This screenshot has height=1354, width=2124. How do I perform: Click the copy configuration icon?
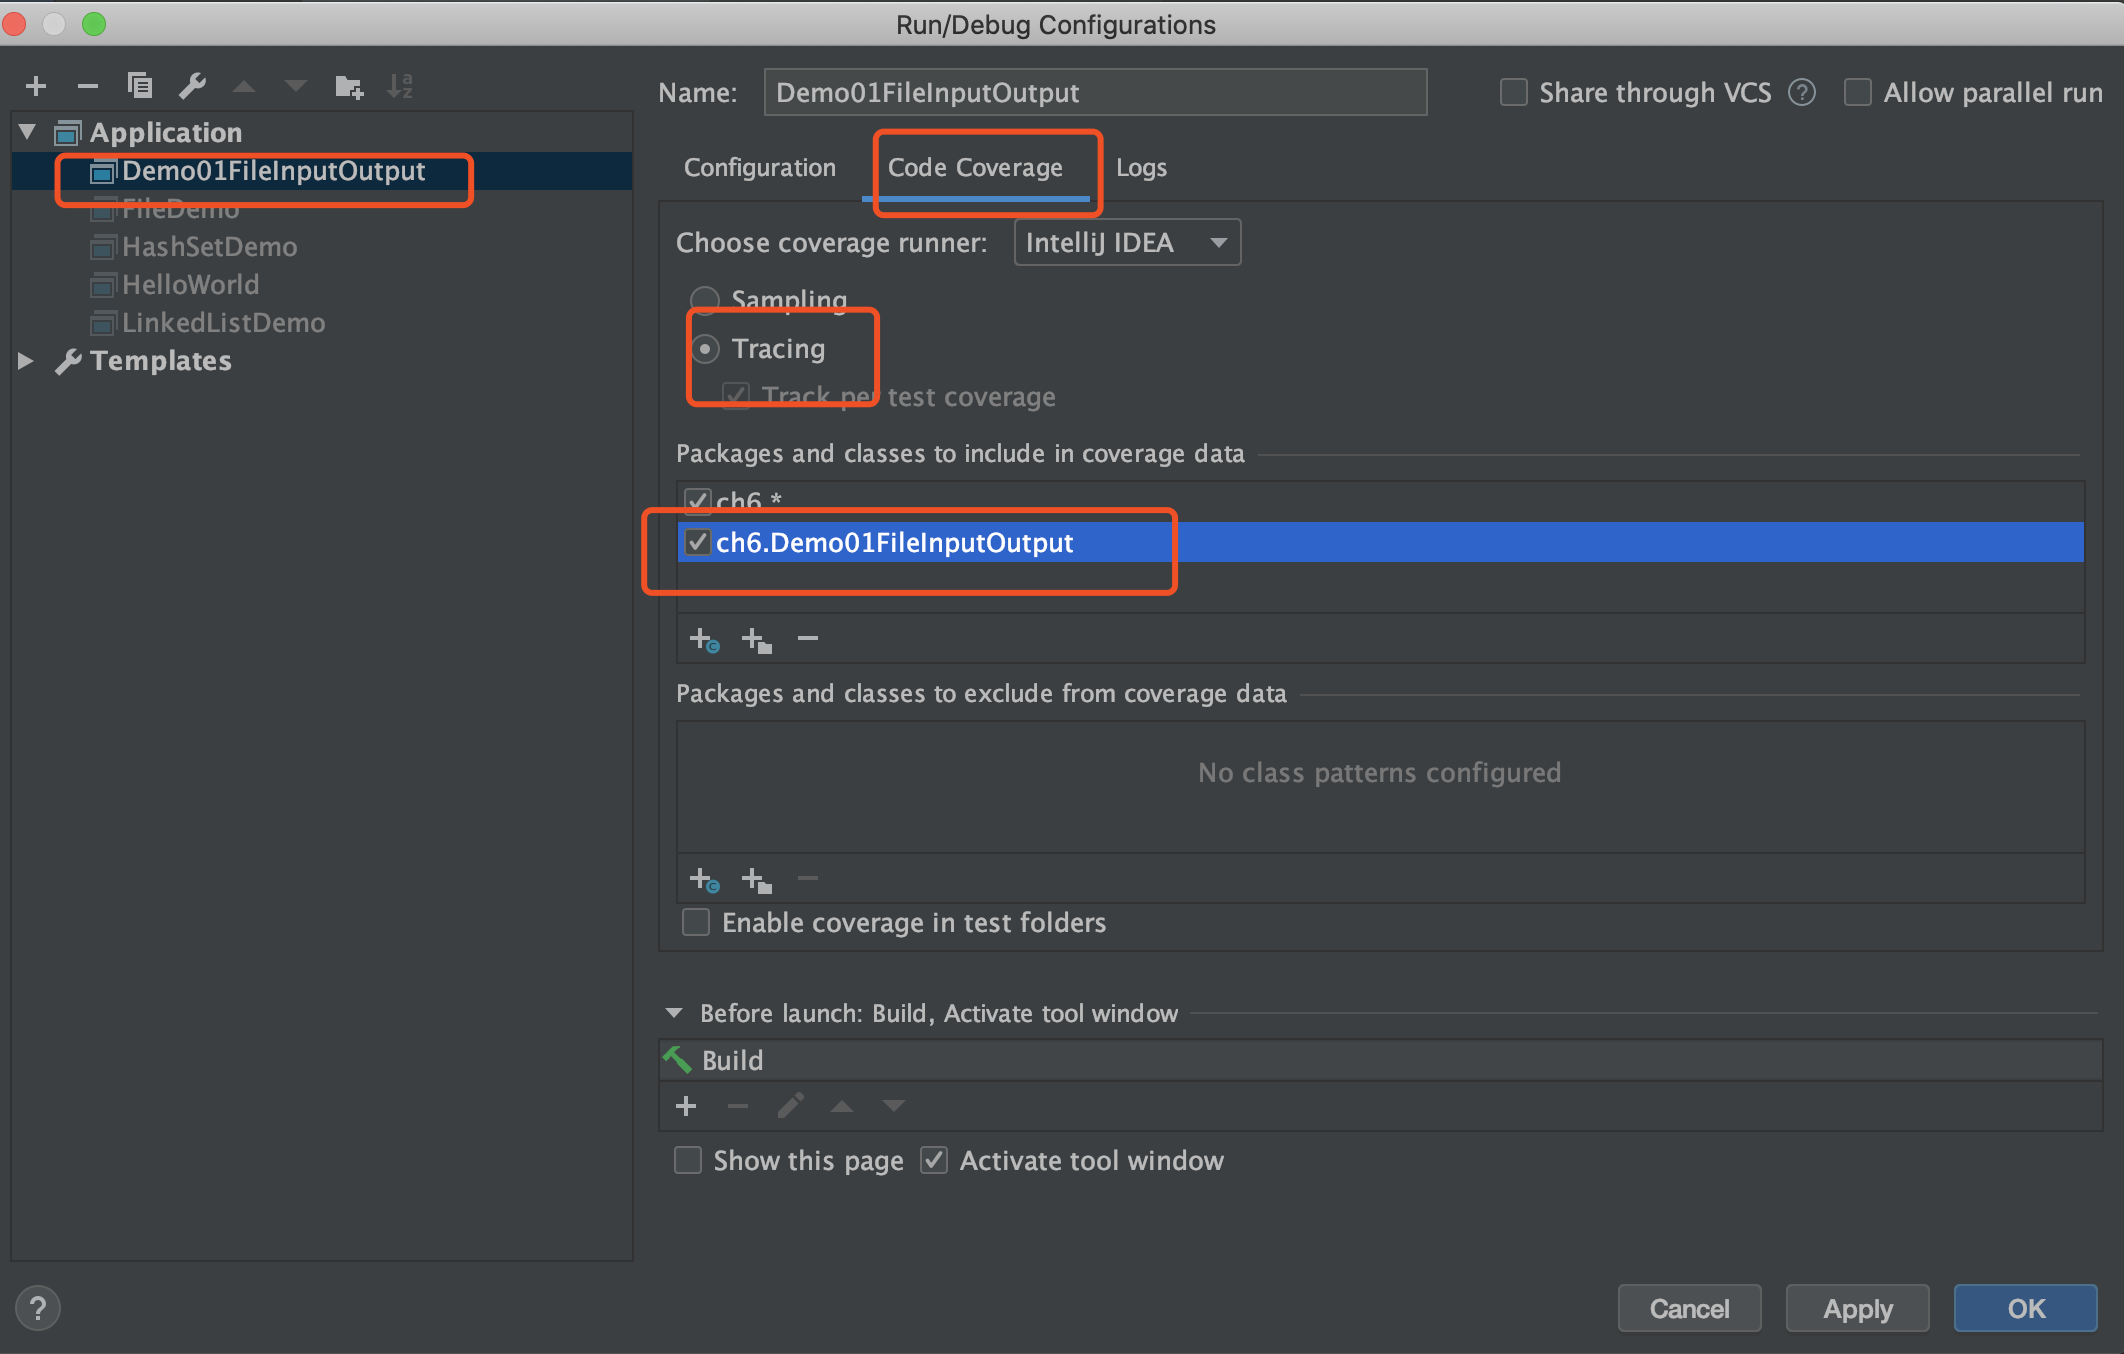[x=140, y=87]
